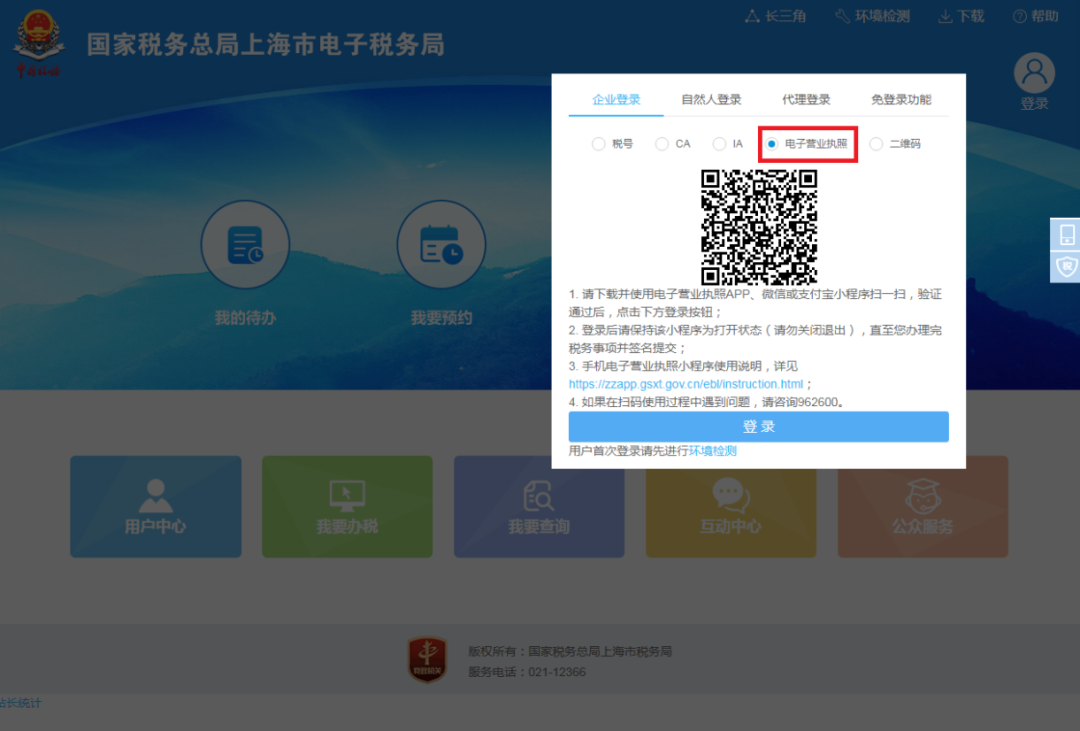Open 我要办税 tile
1080x731 pixels.
[347, 506]
